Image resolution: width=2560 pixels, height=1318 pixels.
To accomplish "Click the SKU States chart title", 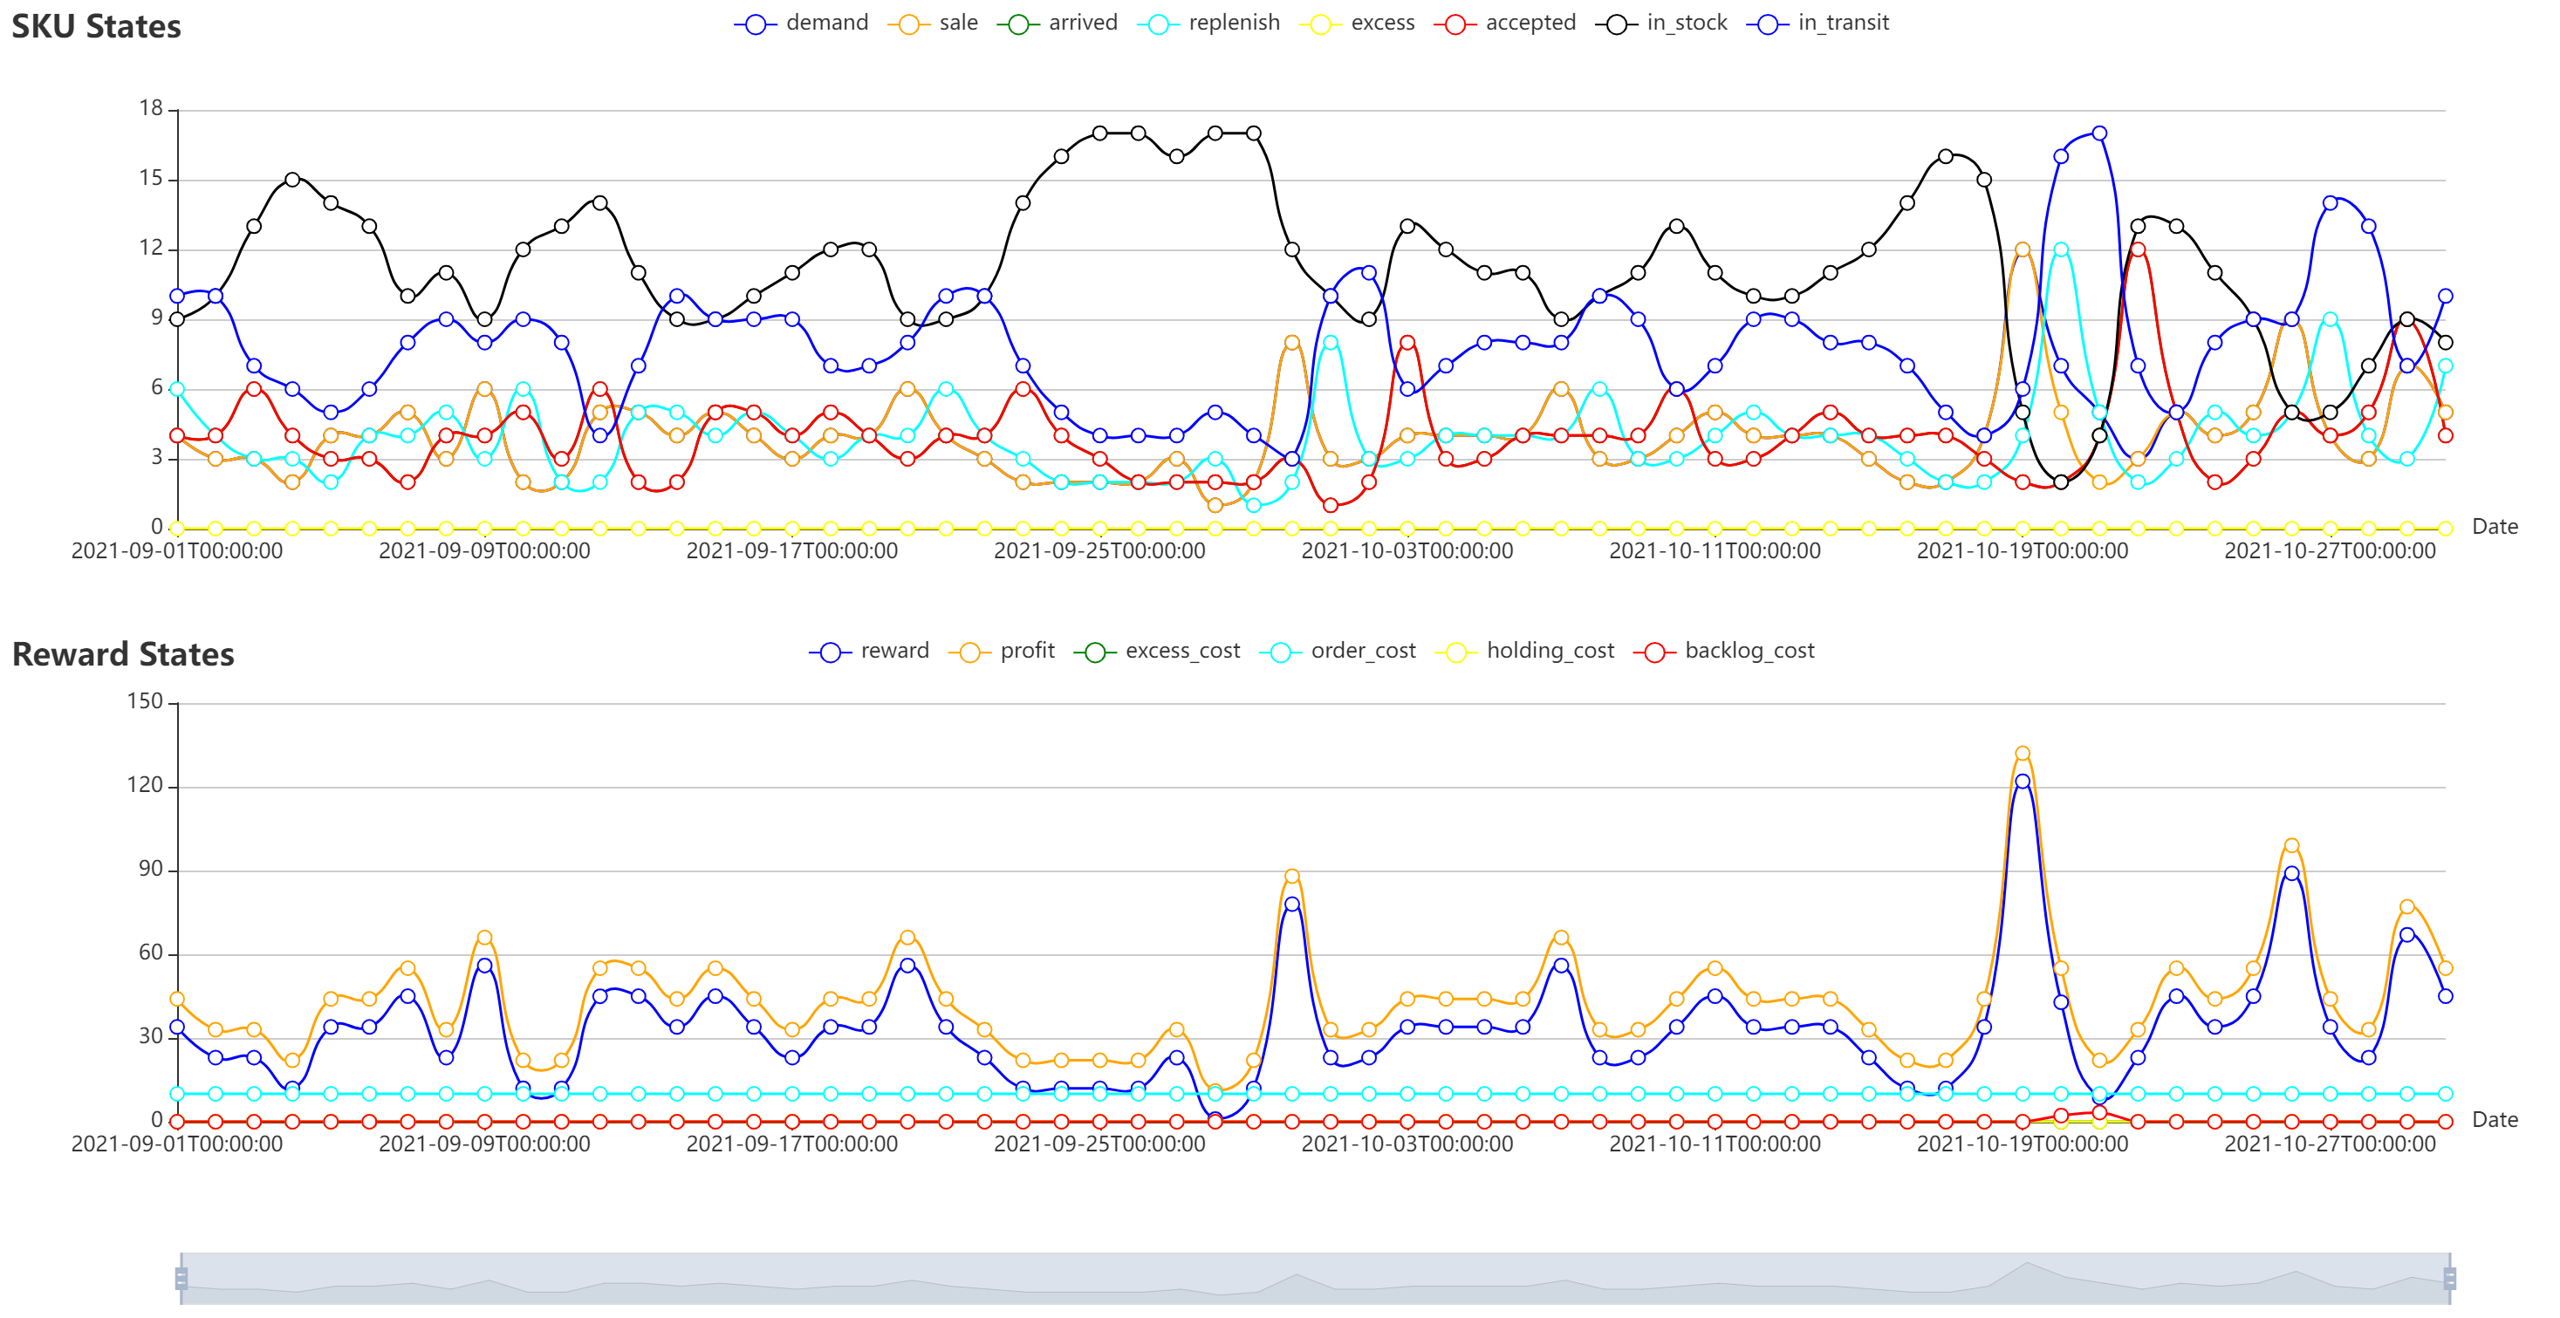I will click(x=96, y=26).
